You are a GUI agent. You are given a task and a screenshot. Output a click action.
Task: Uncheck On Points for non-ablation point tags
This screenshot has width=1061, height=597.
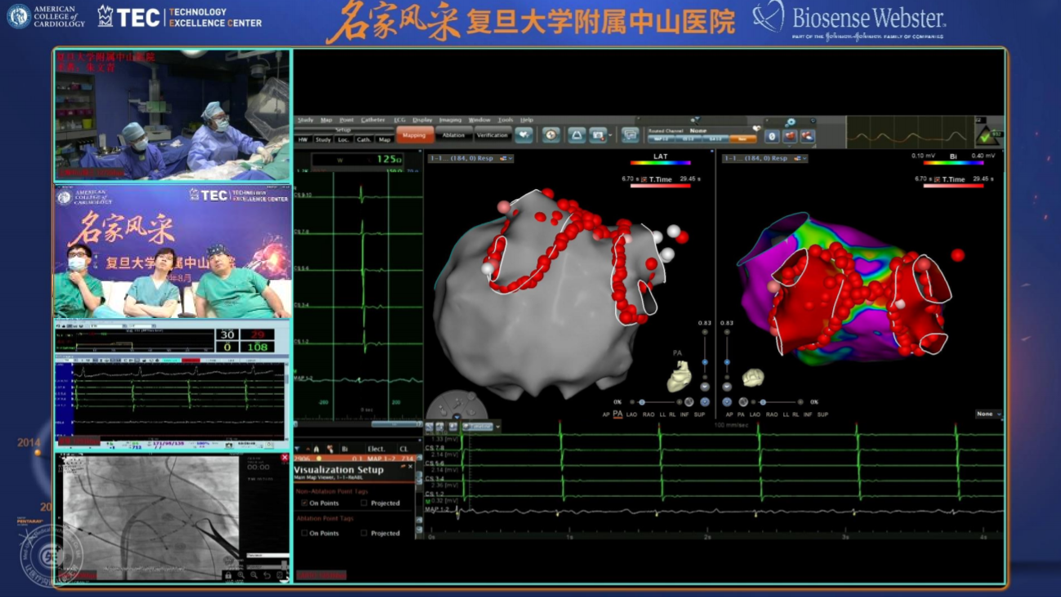(x=305, y=503)
